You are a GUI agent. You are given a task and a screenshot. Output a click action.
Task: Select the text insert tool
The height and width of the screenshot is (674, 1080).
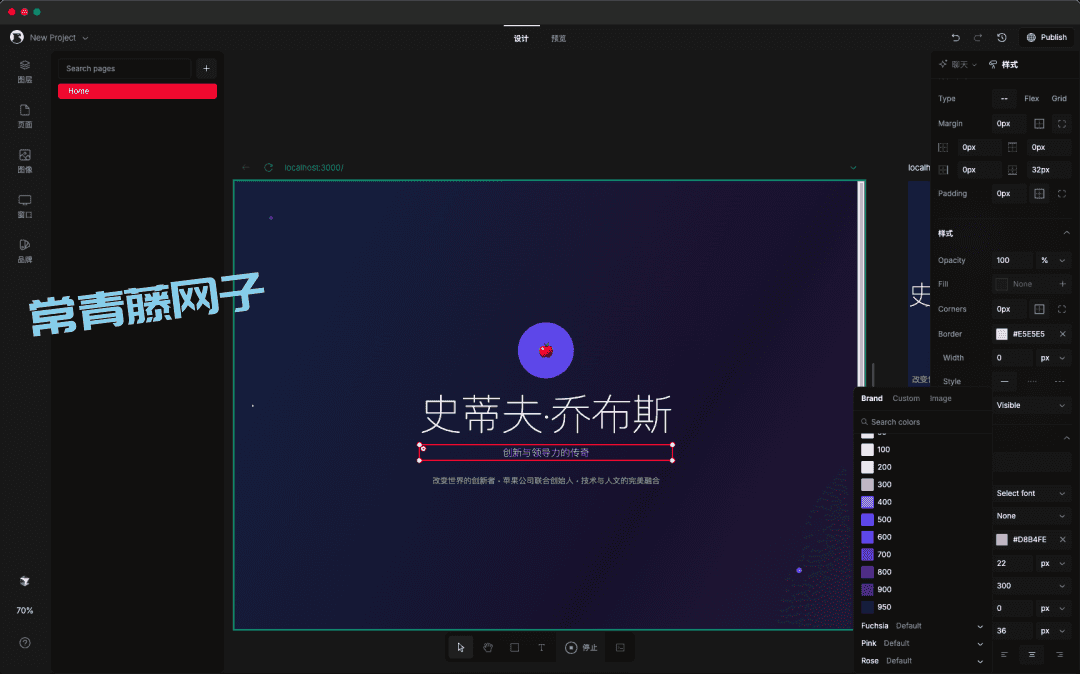(541, 647)
